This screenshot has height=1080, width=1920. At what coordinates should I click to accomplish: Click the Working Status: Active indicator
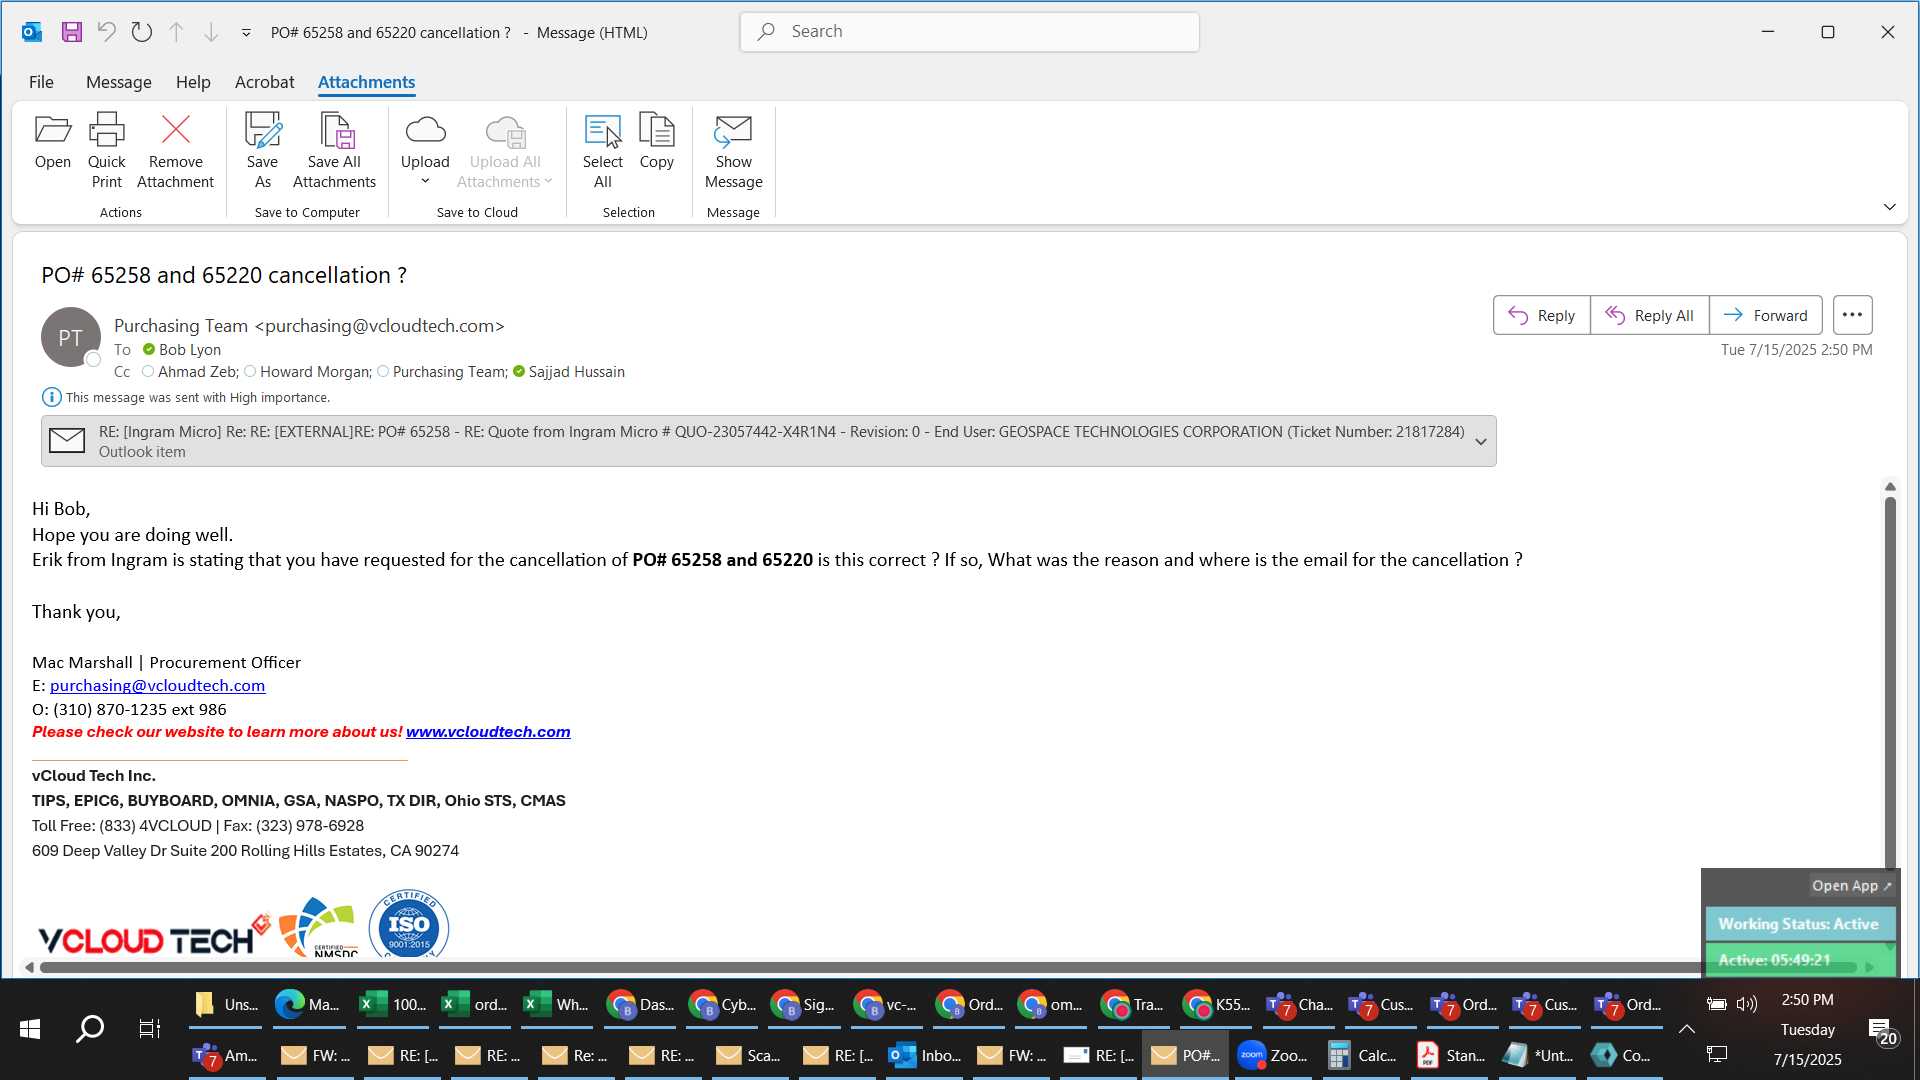[1798, 924]
